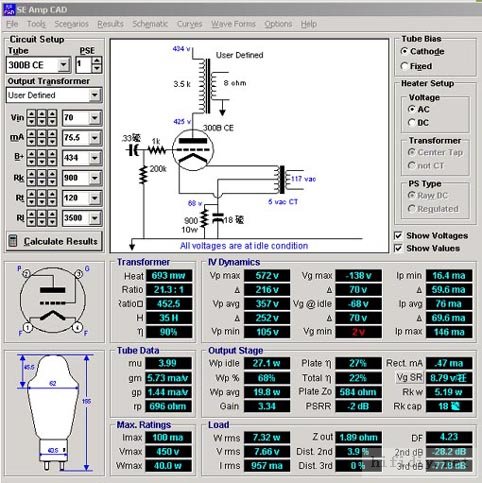Click the Ratio value 21.3 : 1
482x483 pixels.
tap(169, 290)
